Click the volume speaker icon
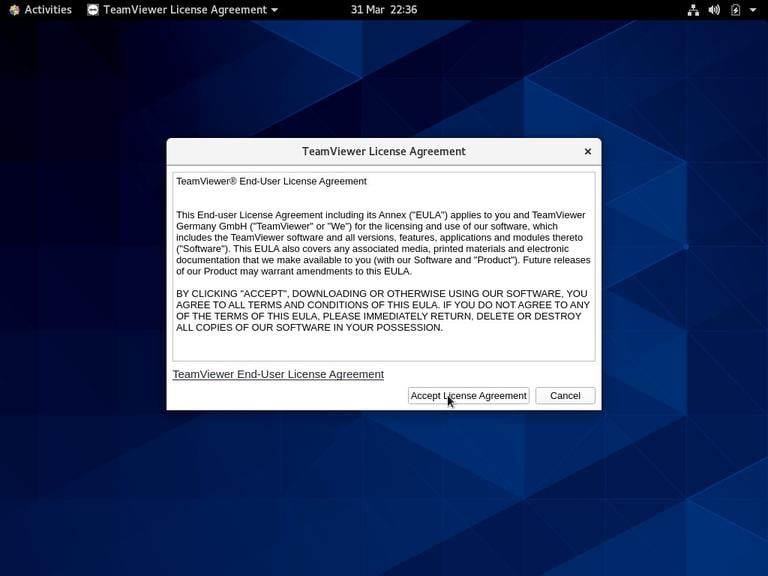768x576 pixels. point(714,10)
